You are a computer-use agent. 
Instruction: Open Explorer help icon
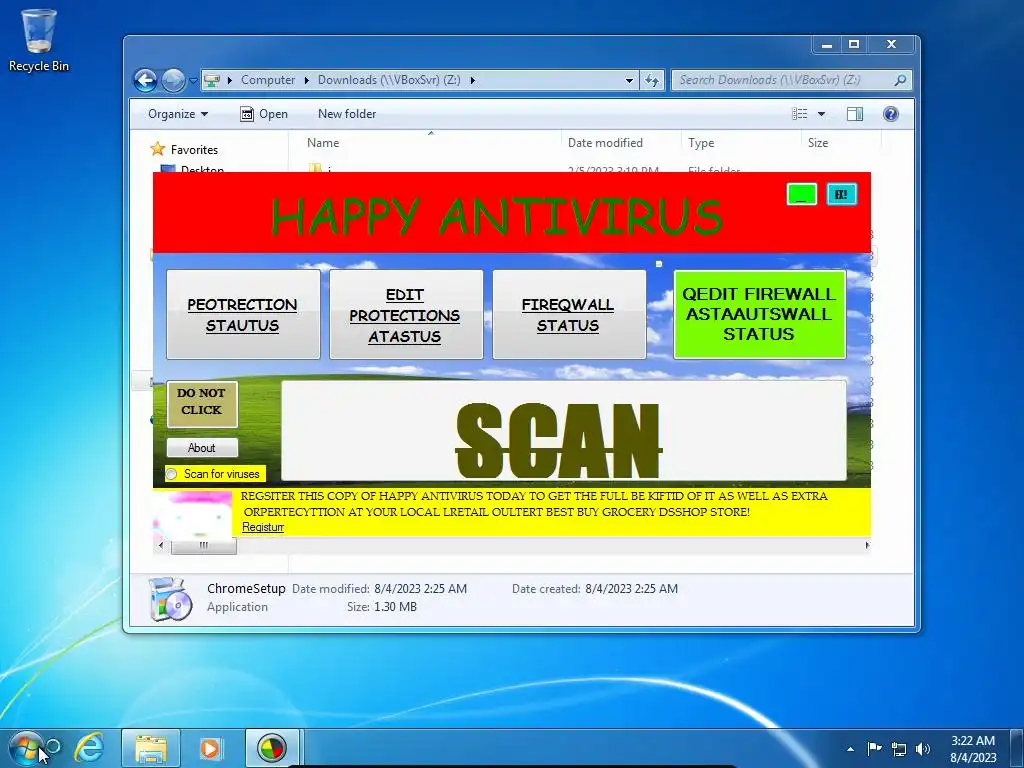890,114
